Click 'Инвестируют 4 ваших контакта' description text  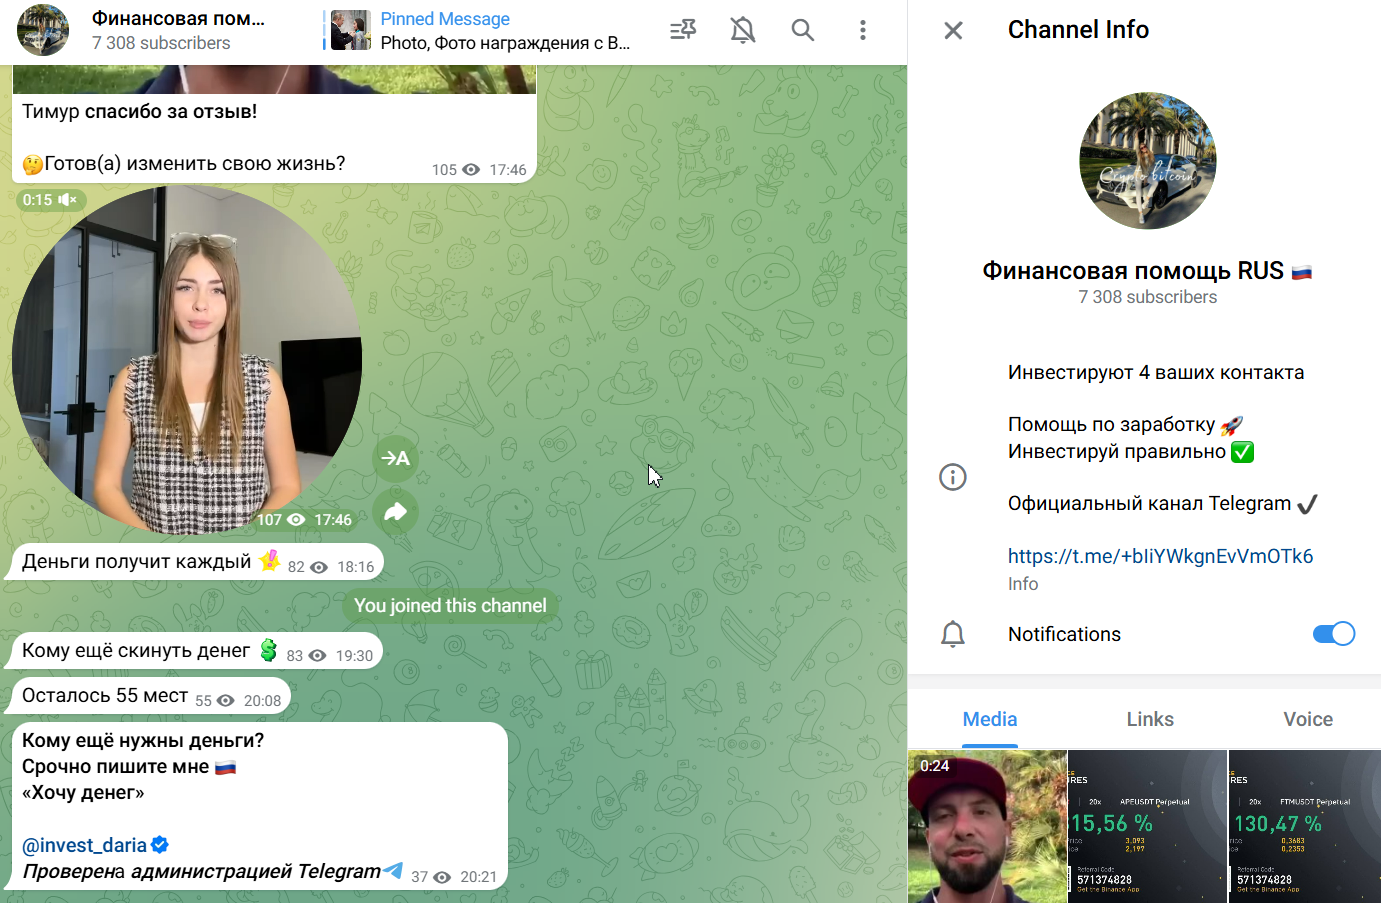1156,373
